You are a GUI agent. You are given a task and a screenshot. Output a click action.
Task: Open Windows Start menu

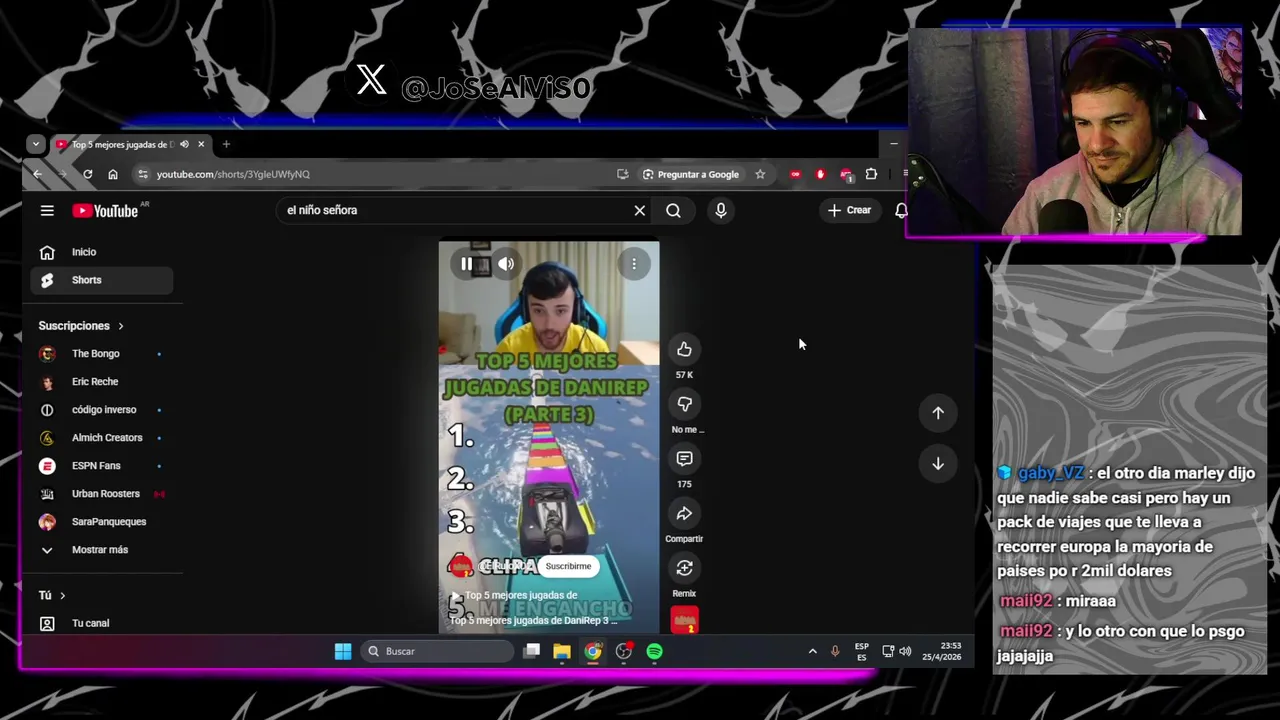(343, 651)
